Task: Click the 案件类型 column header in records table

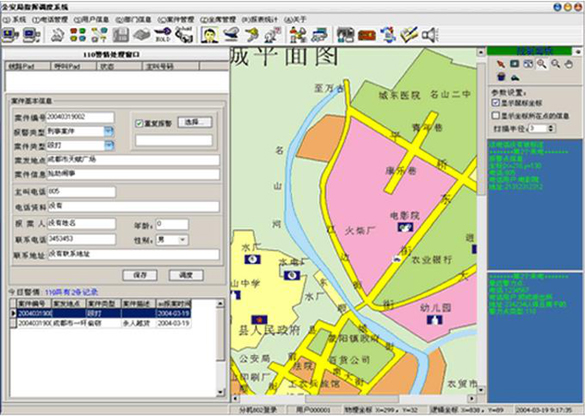Action: 103,303
